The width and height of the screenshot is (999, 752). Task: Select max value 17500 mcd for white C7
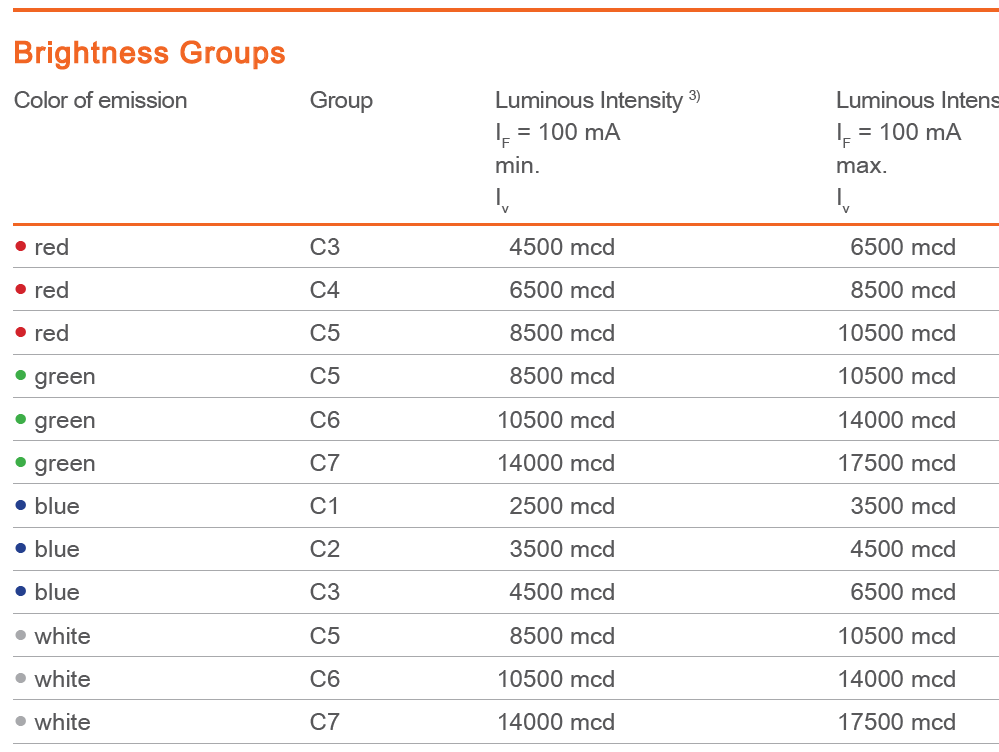[x=896, y=722]
